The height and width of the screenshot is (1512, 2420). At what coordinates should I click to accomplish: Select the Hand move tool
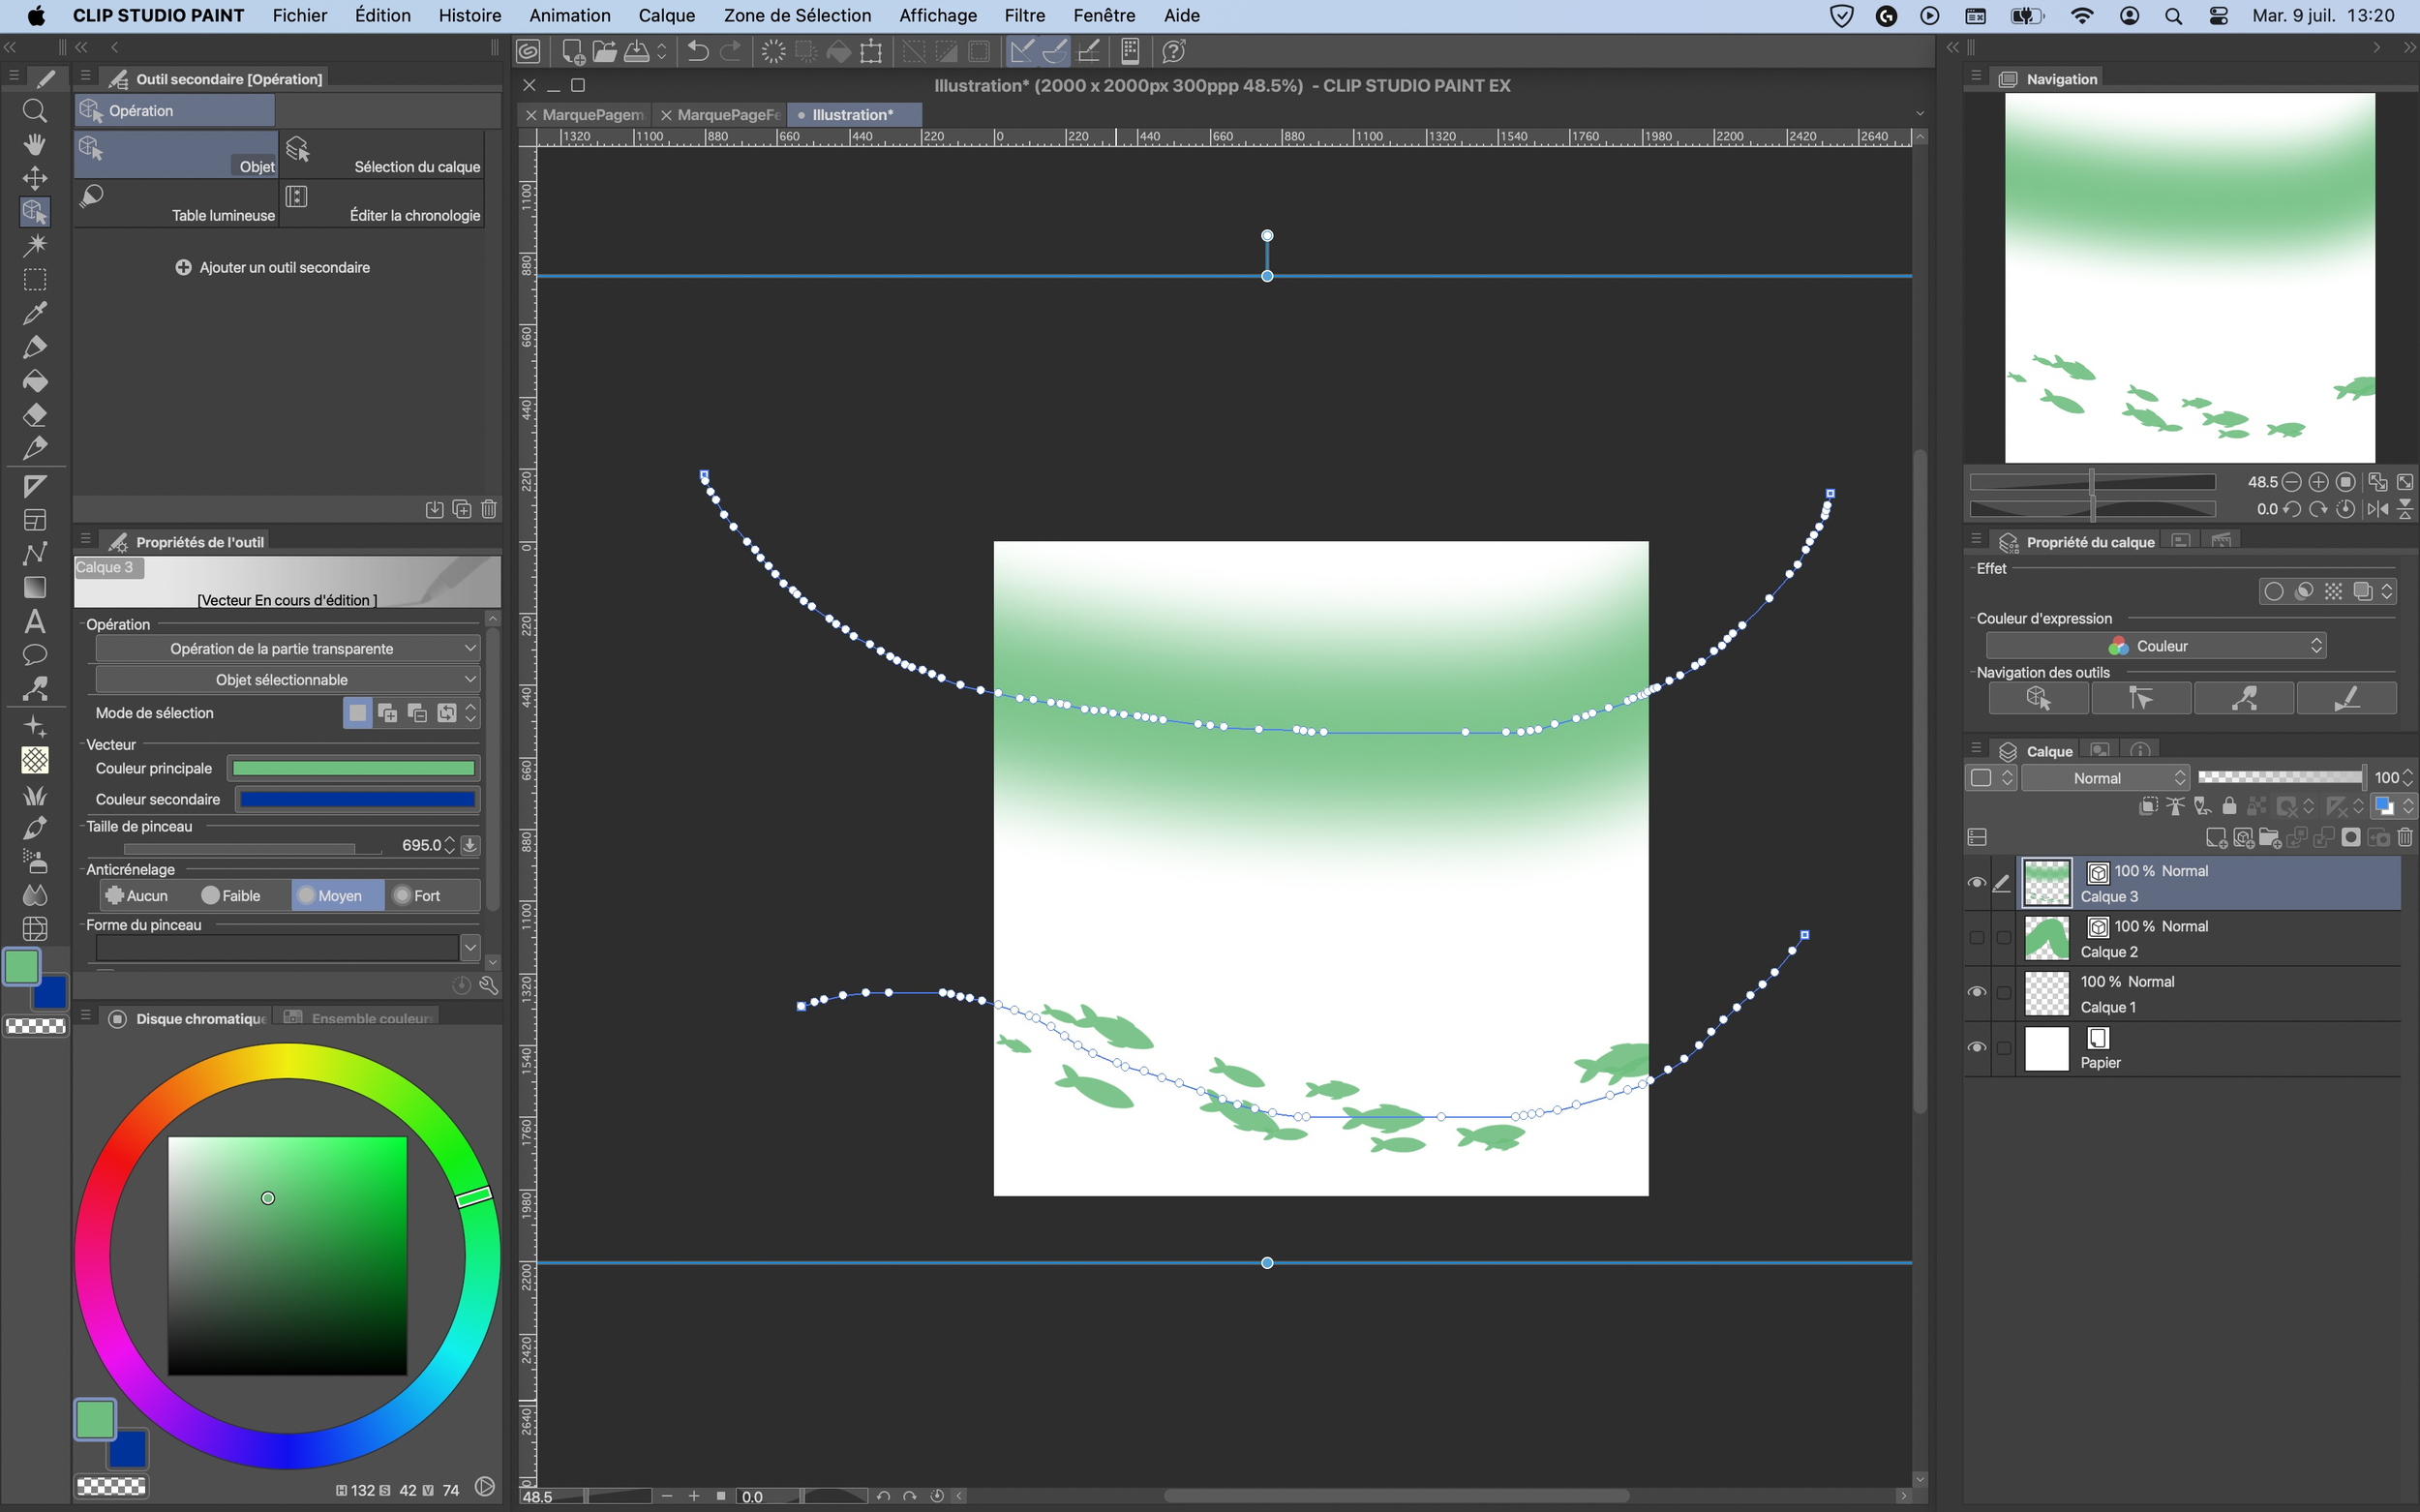coord(34,144)
